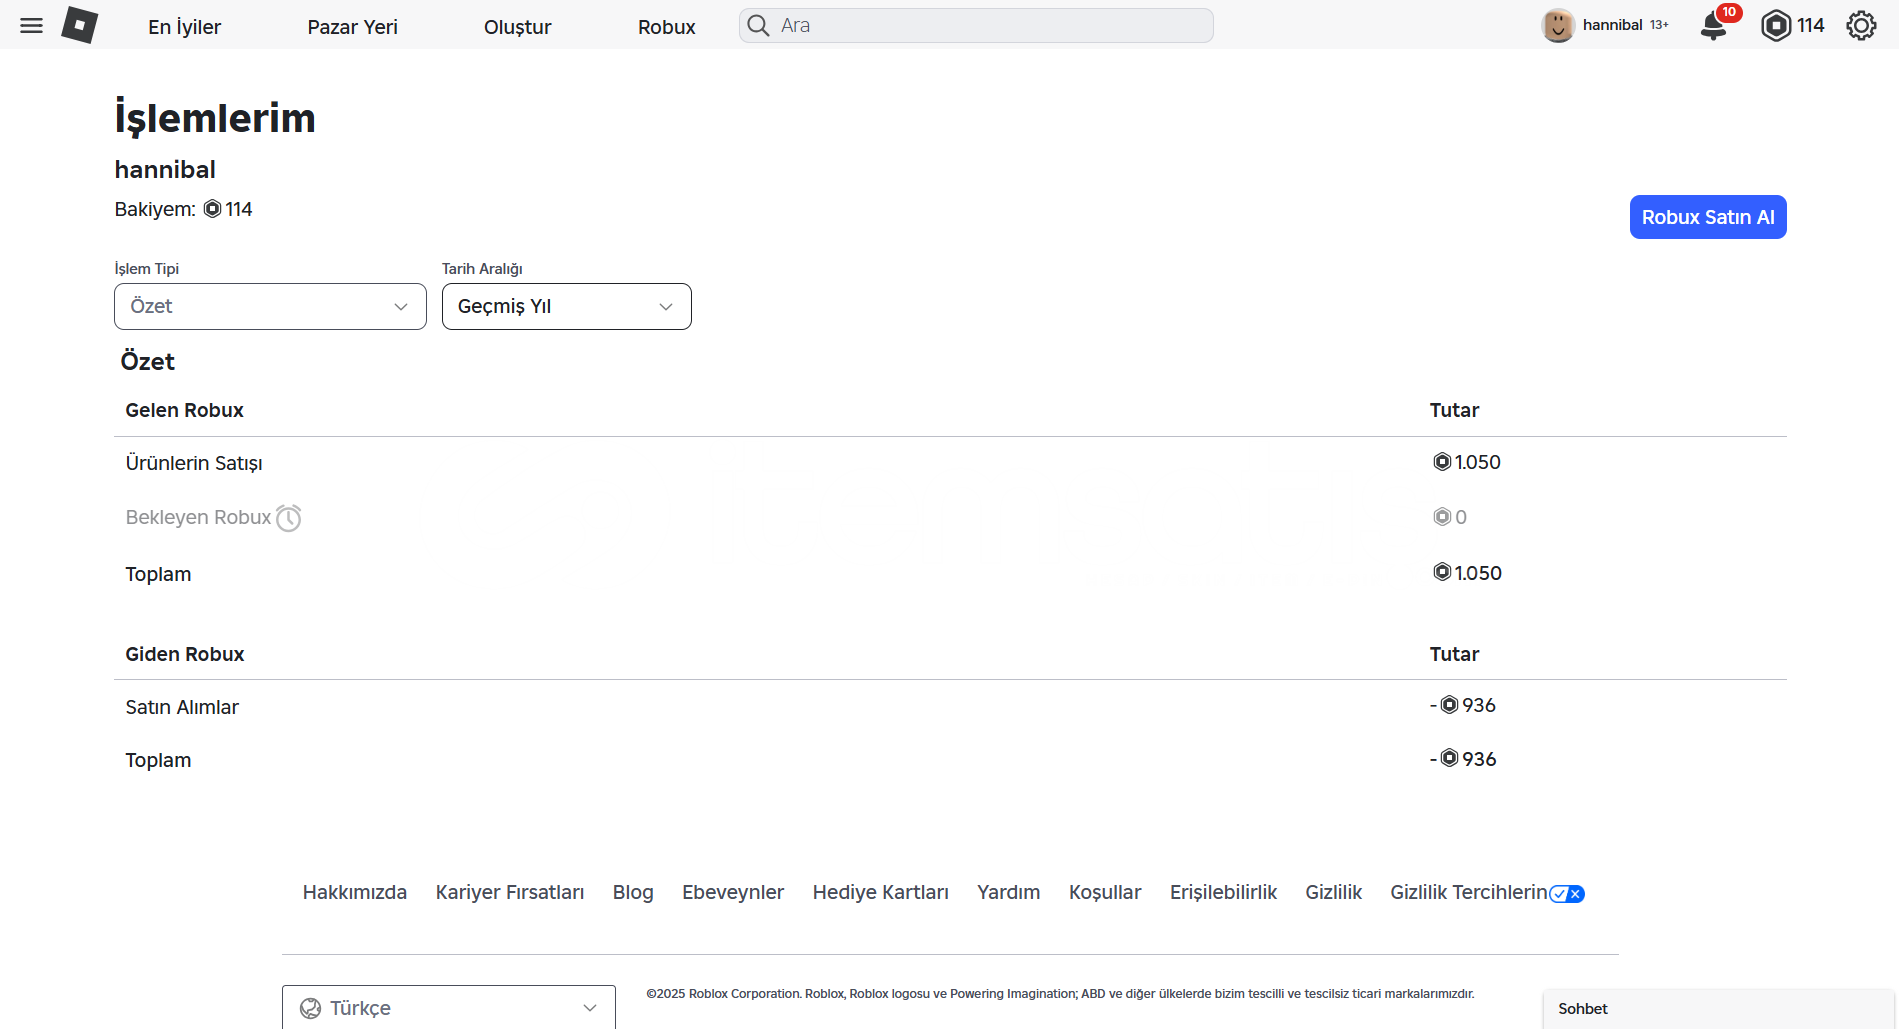The image size is (1899, 1029).
Task: Focus the Ara search field
Action: (976, 25)
